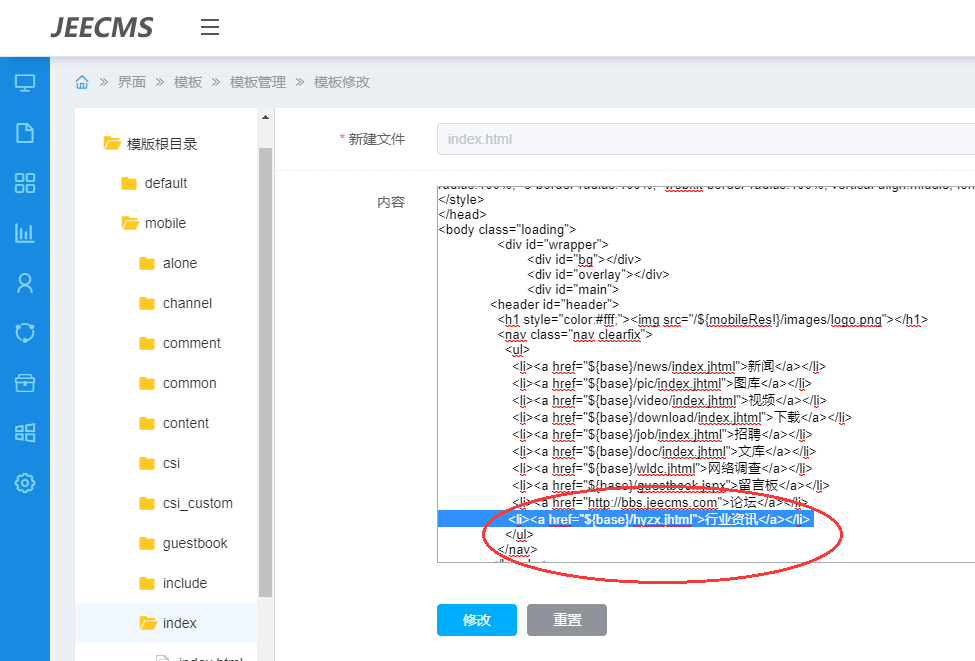Click the header id="header" line
Image resolution: width=975 pixels, height=661 pixels.
(555, 305)
